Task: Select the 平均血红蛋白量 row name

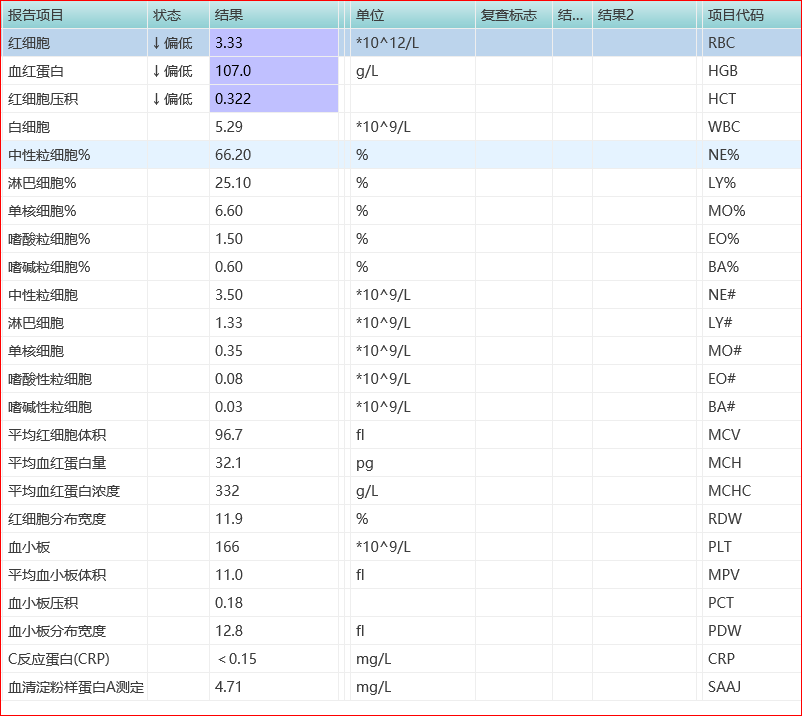Action: [57, 463]
